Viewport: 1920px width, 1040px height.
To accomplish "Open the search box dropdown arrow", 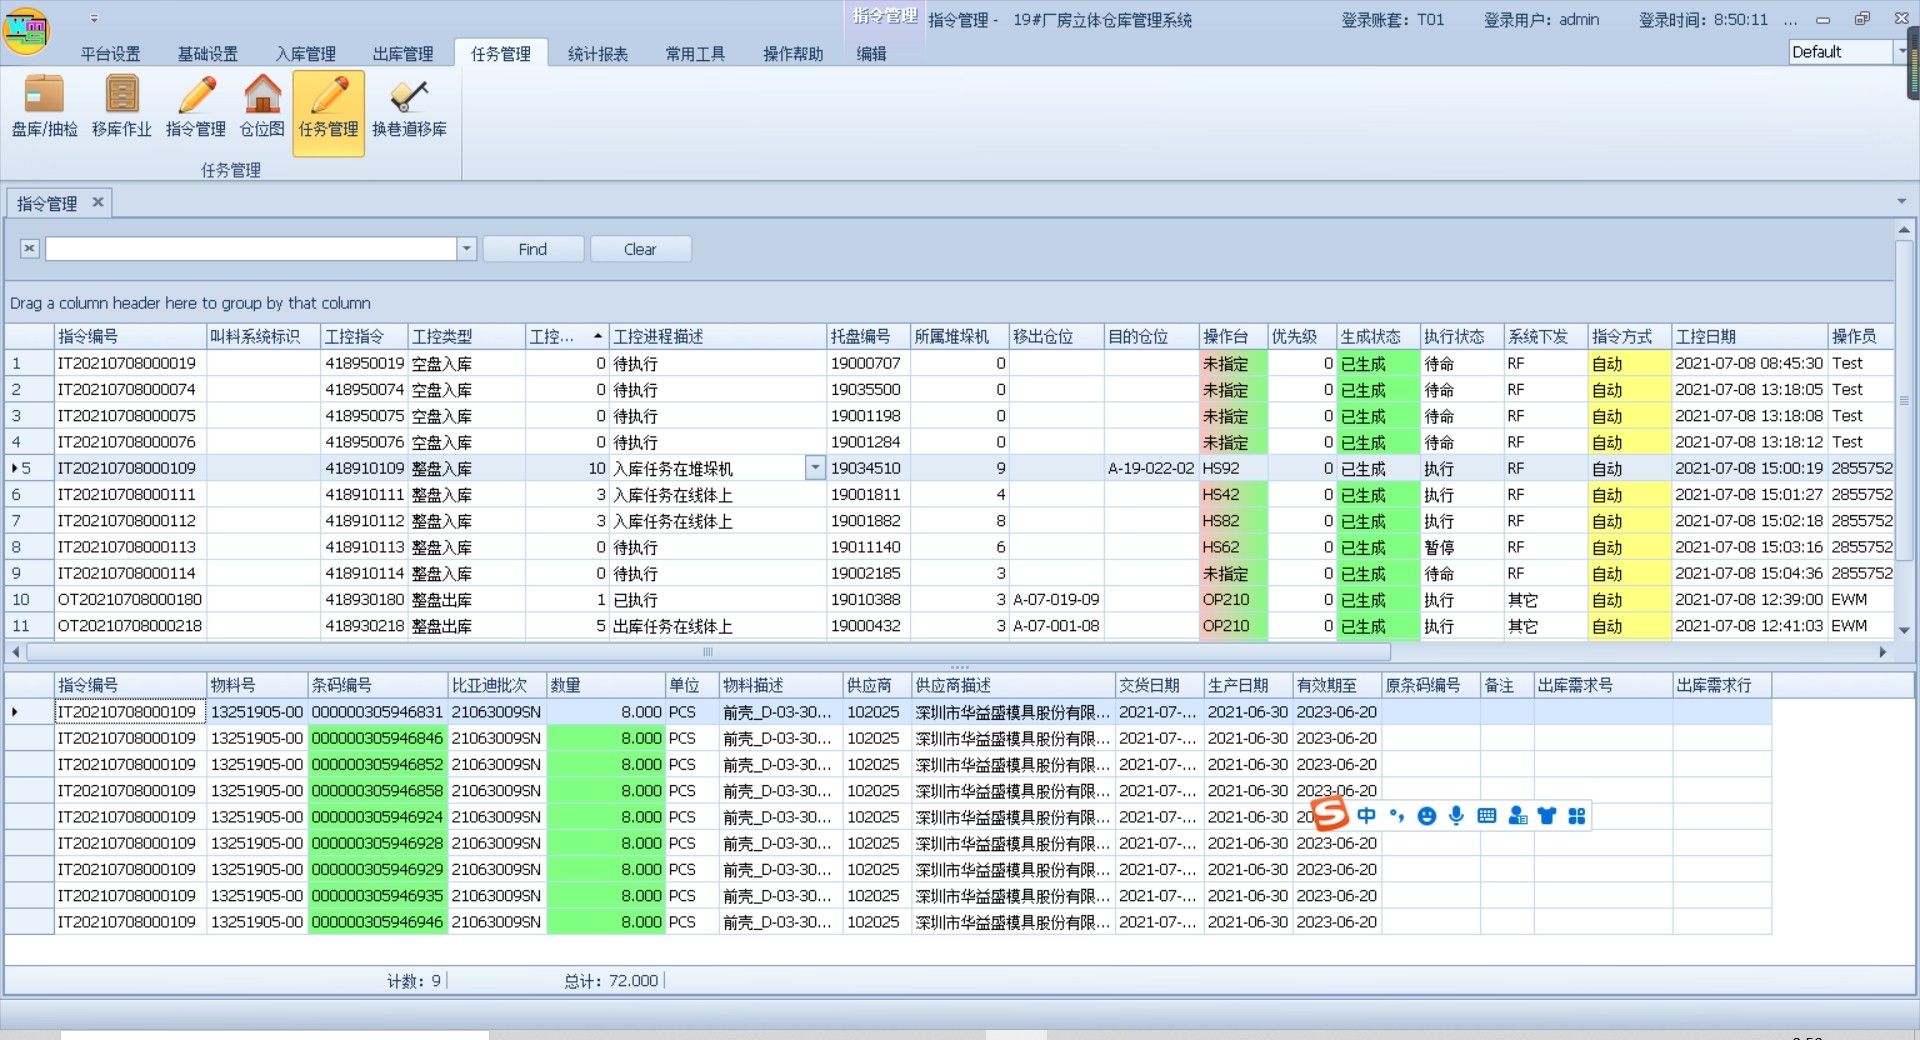I will 466,249.
